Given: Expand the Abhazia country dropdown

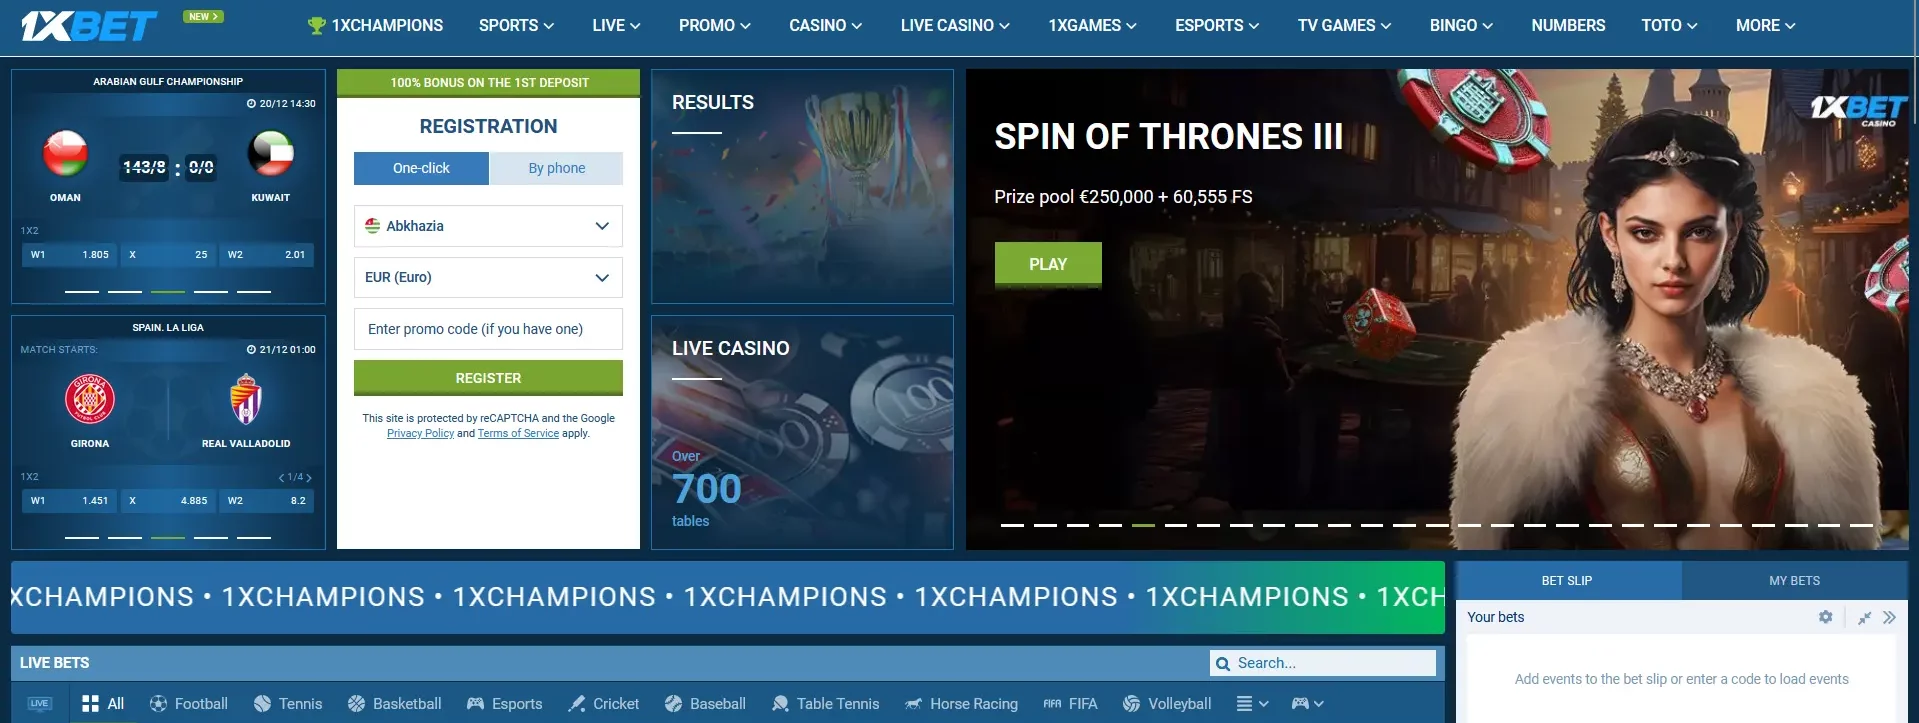Looking at the screenshot, I should pos(488,226).
